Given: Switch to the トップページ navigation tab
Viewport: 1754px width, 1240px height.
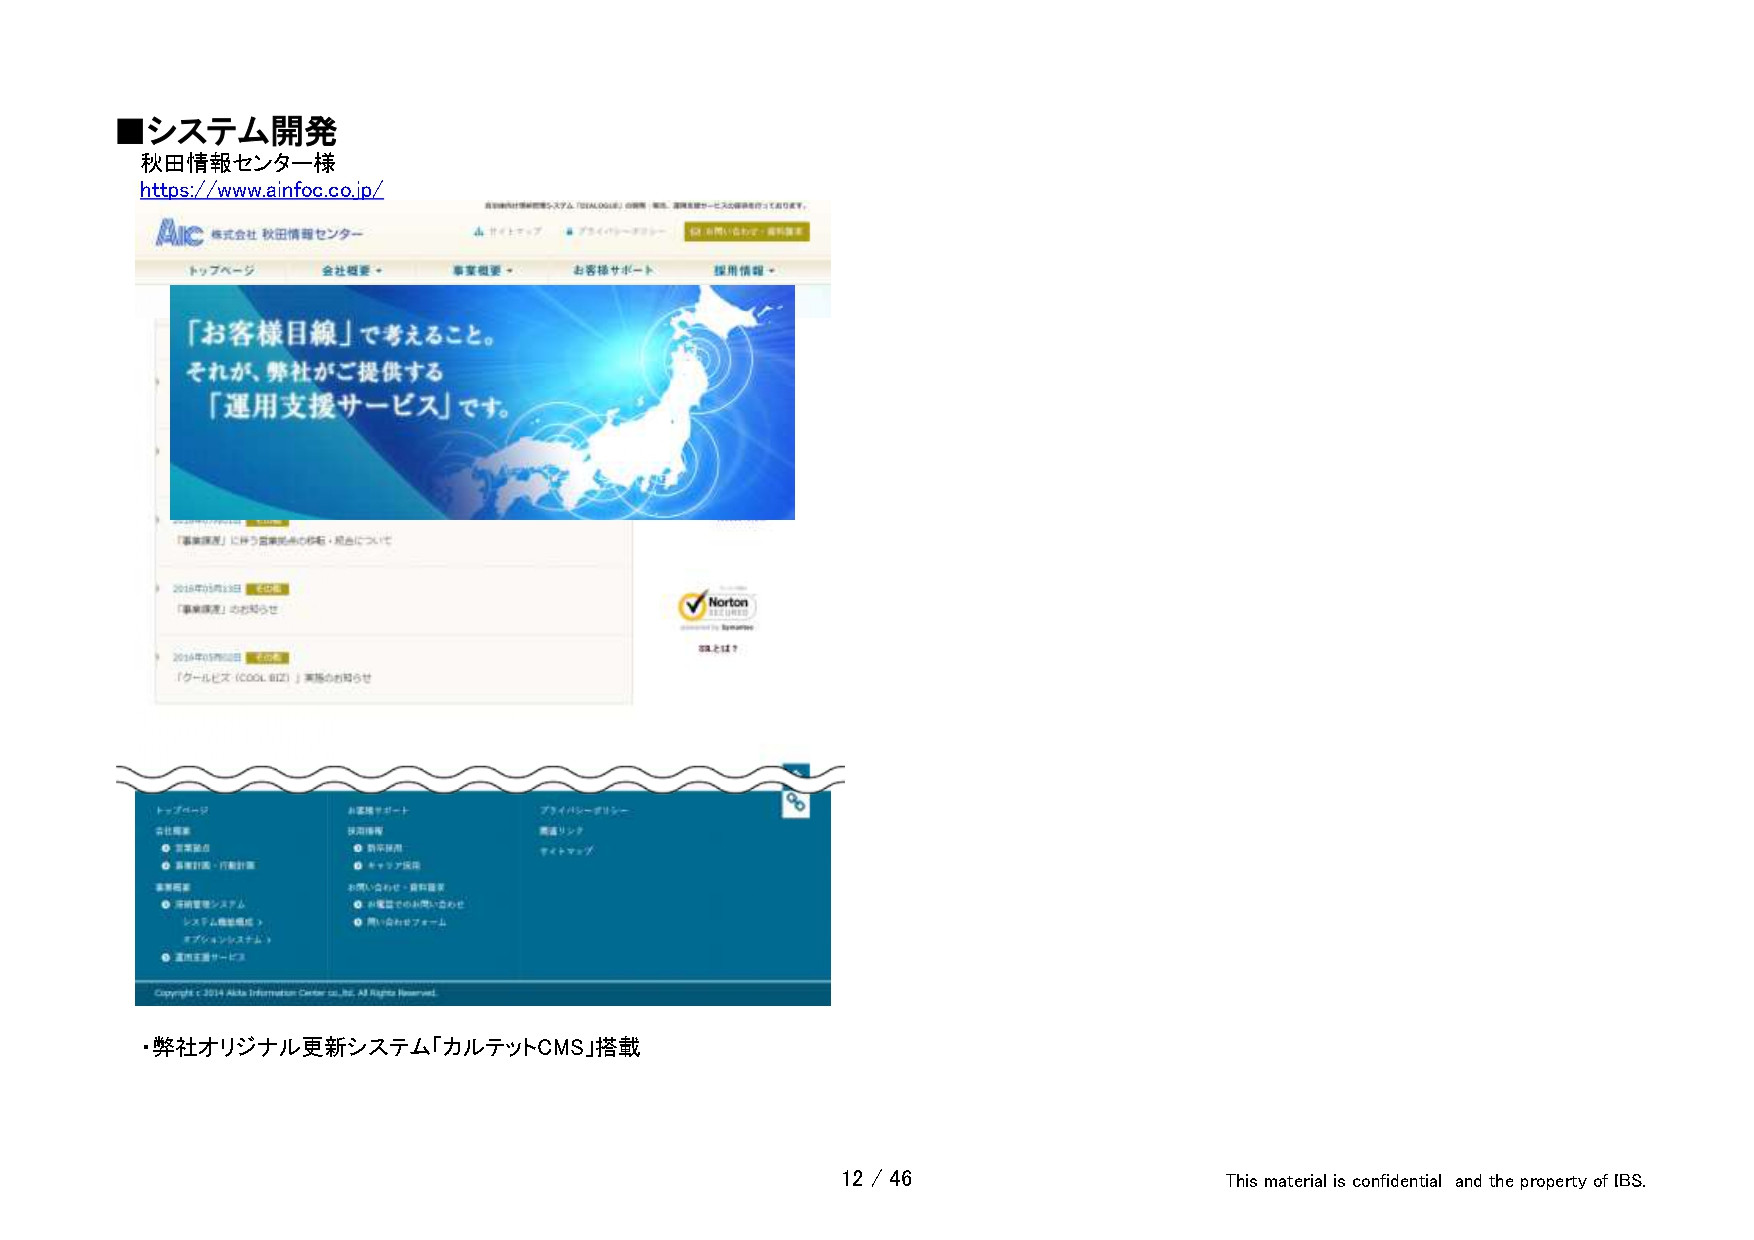Looking at the screenshot, I should point(222,269).
